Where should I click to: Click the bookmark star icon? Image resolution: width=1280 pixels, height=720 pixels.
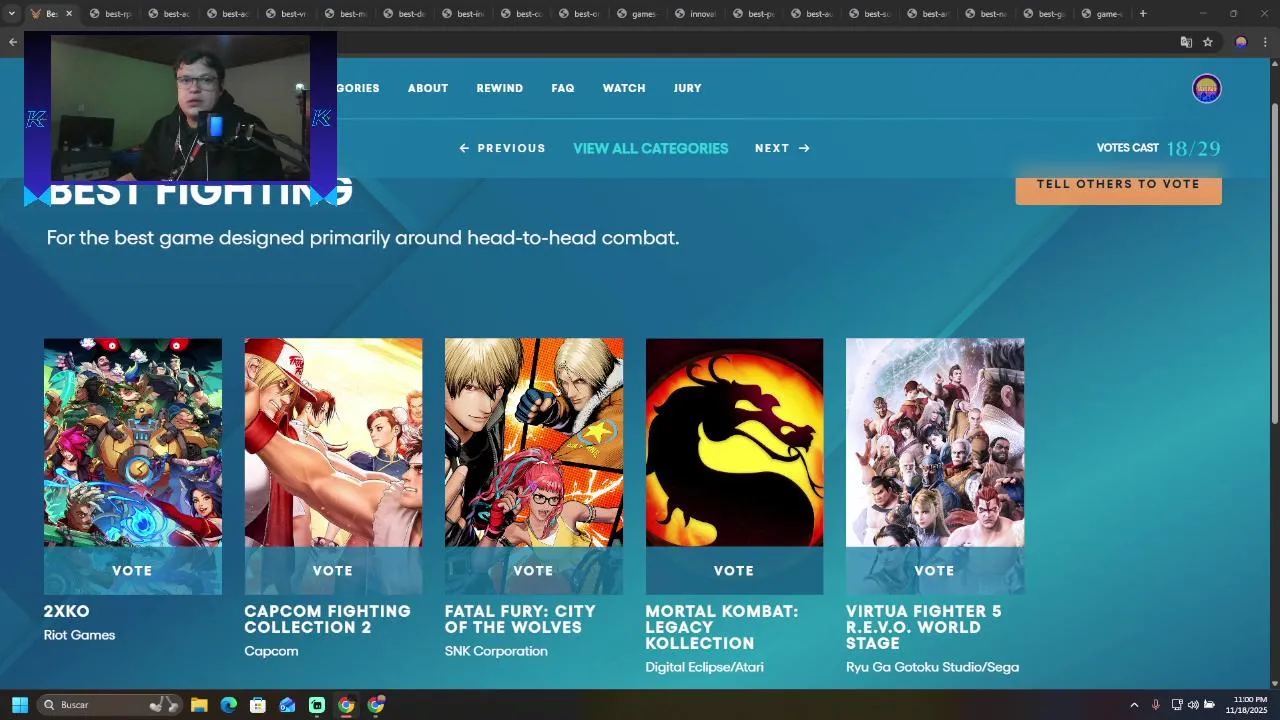click(x=1208, y=42)
